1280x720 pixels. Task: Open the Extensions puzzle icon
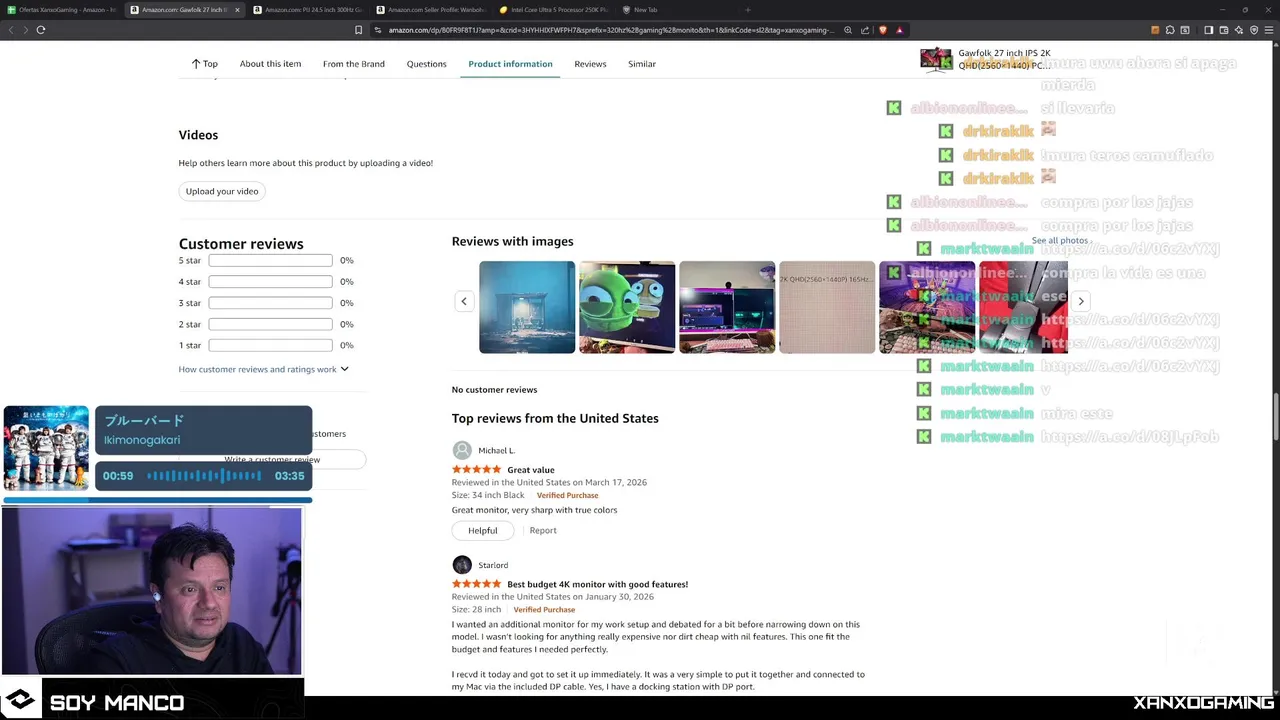pos(1170,30)
